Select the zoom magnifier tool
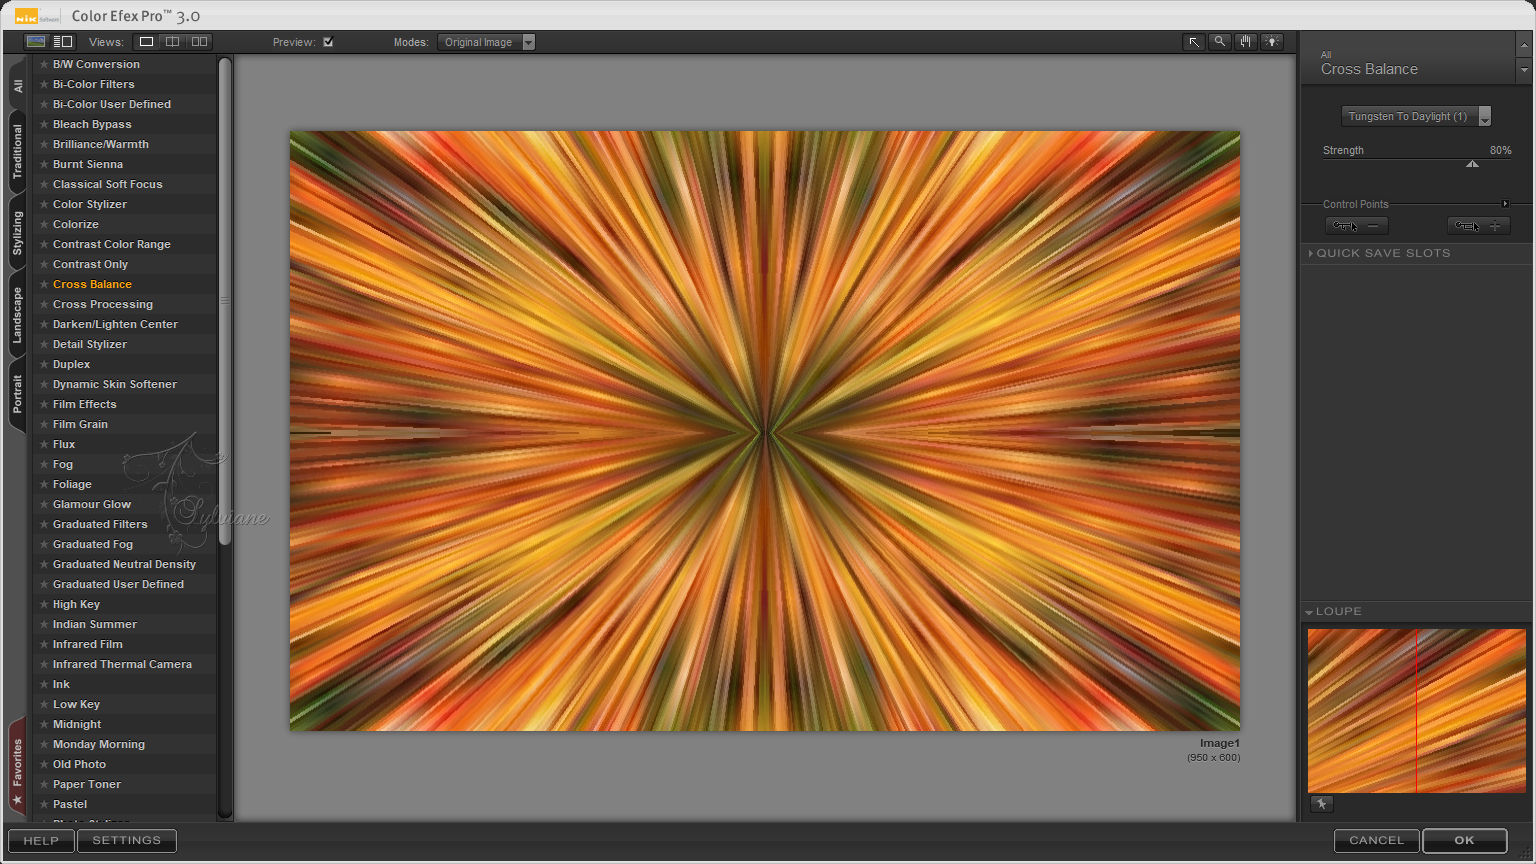This screenshot has width=1536, height=864. (x=1220, y=42)
